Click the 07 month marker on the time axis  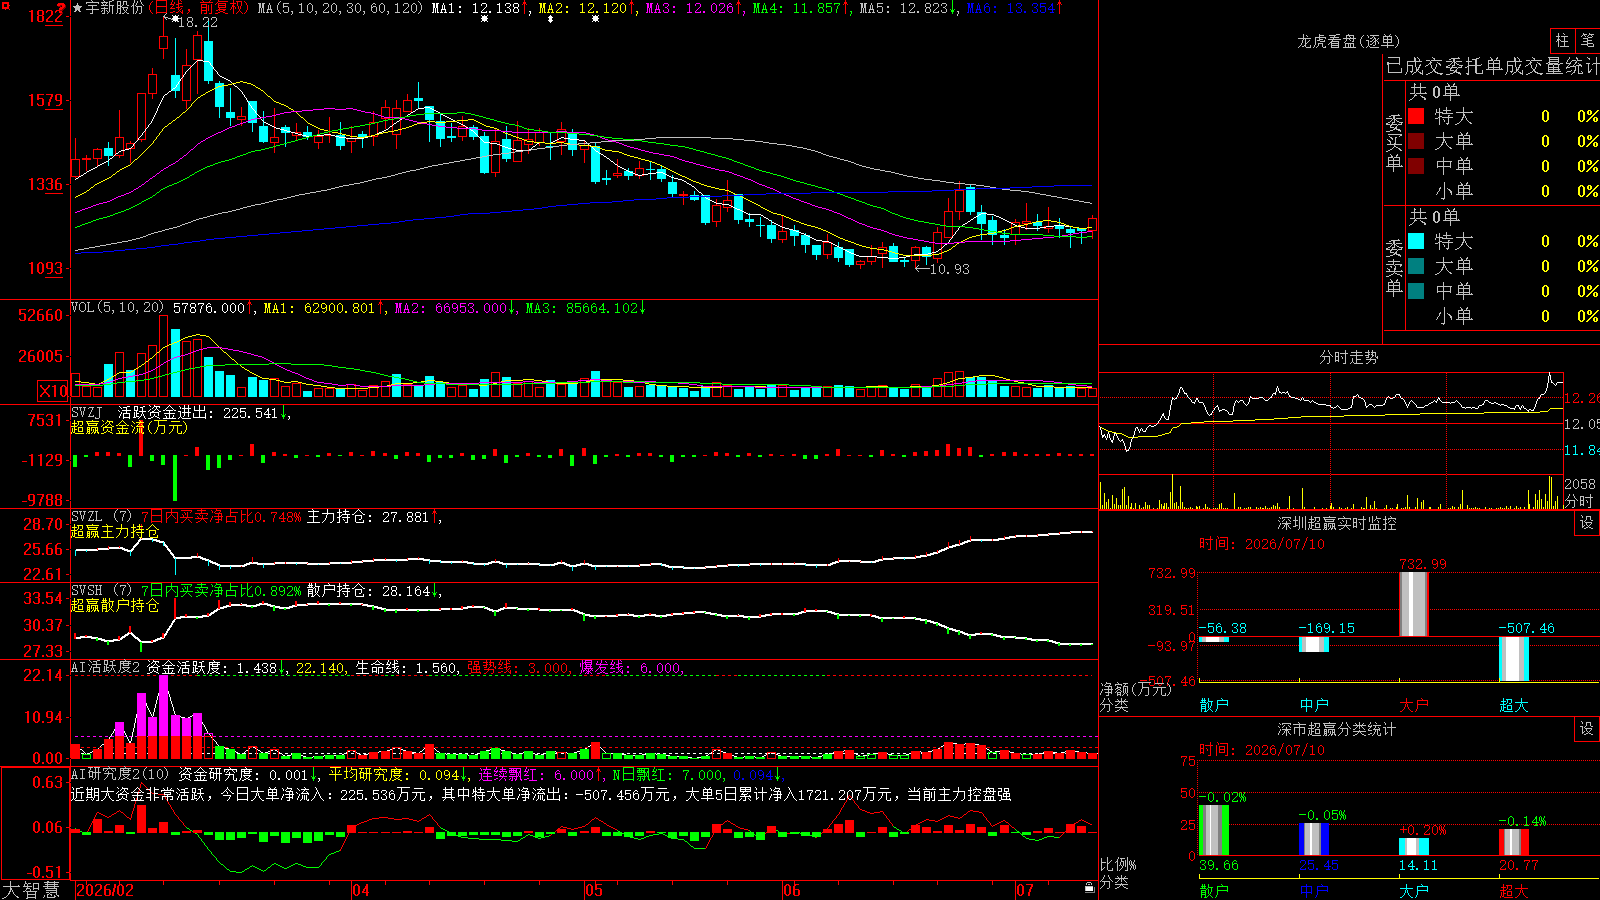coord(1025,890)
